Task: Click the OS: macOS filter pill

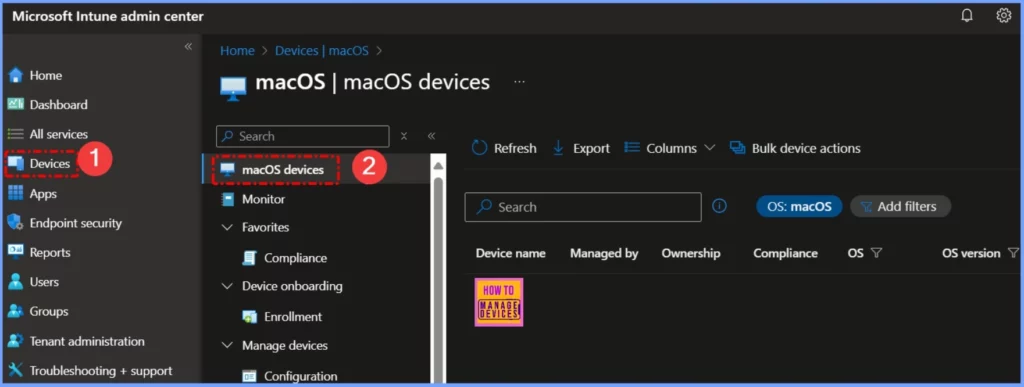Action: 799,206
